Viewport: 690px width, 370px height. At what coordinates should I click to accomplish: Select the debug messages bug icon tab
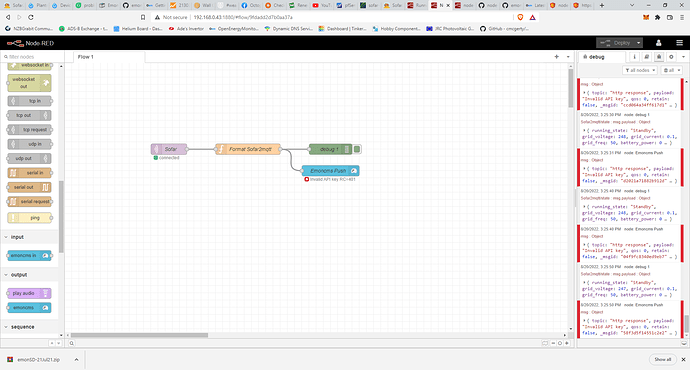(x=659, y=57)
